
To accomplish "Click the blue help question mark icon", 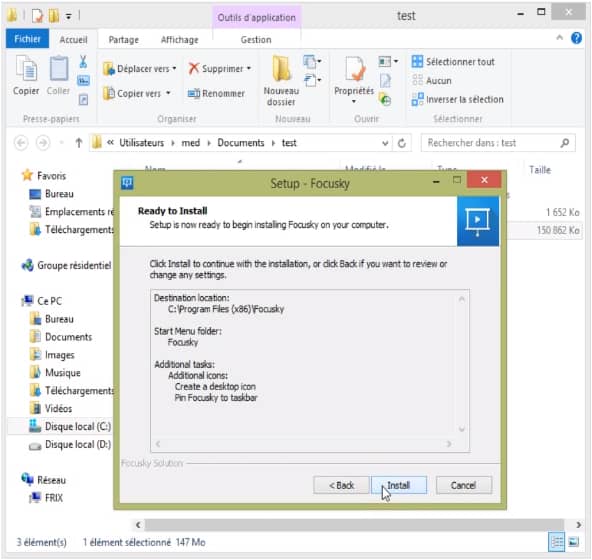I will coord(576,38).
